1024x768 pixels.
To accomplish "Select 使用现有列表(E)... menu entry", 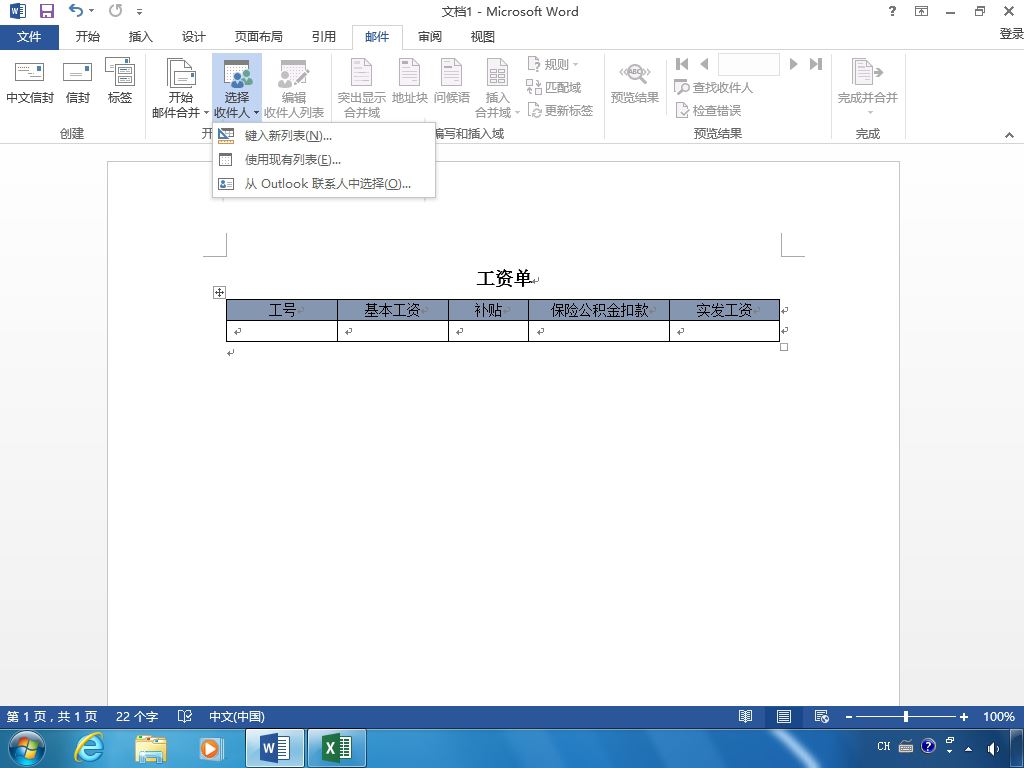I will coord(324,160).
